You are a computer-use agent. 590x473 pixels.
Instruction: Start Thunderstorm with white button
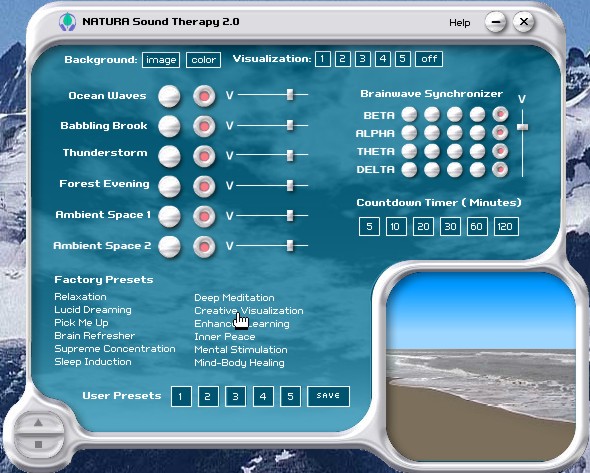pos(169,156)
